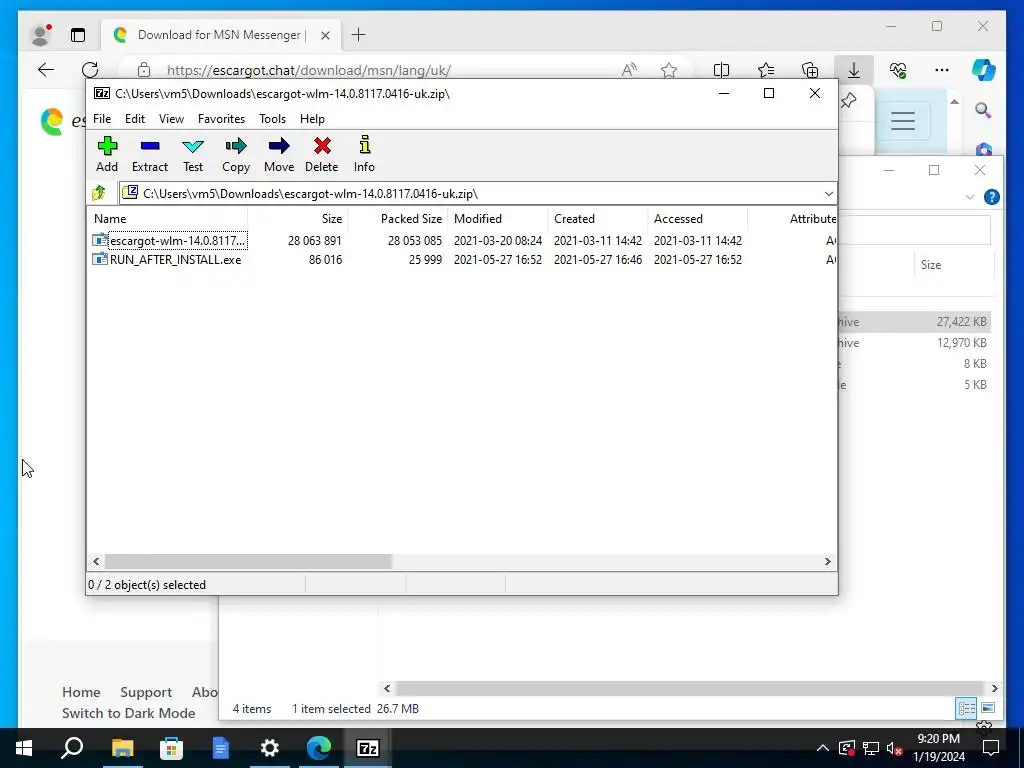Image resolution: width=1024 pixels, height=768 pixels.
Task: Click the Edge address bar URL
Action: (x=309, y=70)
